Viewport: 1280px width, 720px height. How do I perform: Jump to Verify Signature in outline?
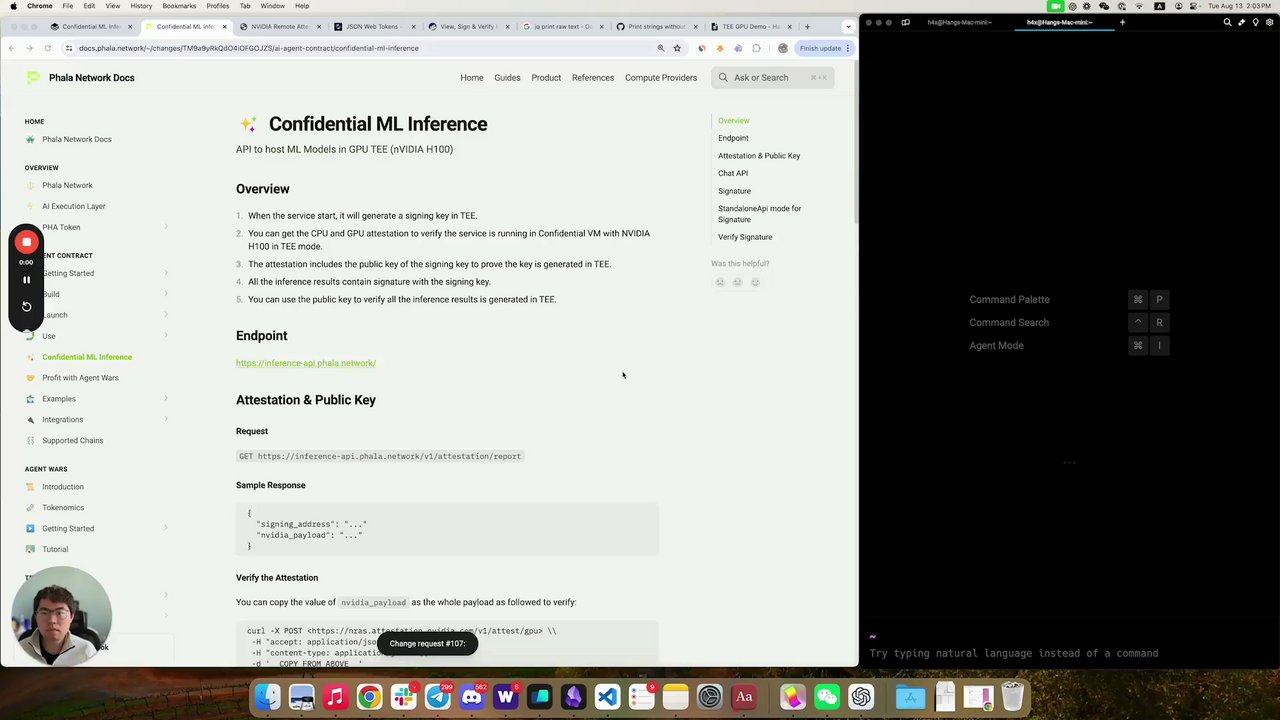tap(745, 237)
